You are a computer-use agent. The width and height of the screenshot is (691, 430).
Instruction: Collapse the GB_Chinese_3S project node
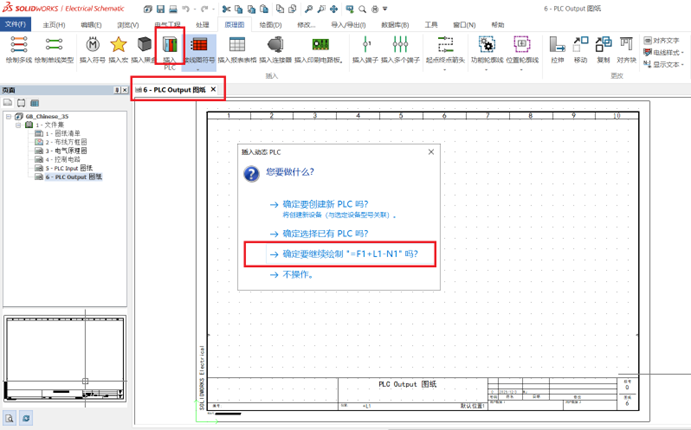tap(8, 116)
